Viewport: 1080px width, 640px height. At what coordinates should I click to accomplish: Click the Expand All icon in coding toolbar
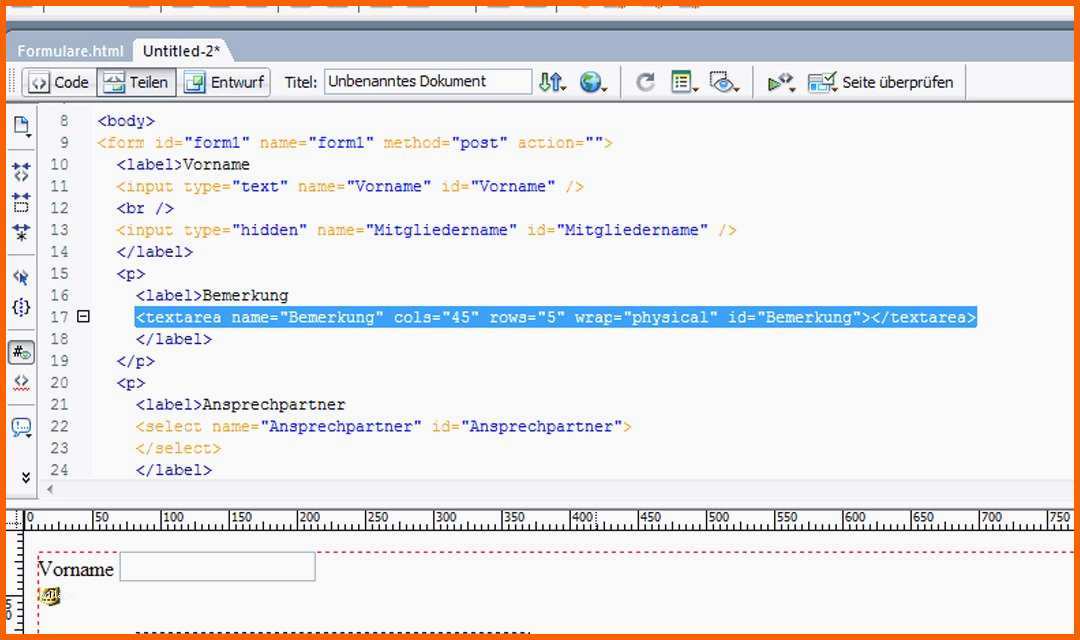[21, 232]
